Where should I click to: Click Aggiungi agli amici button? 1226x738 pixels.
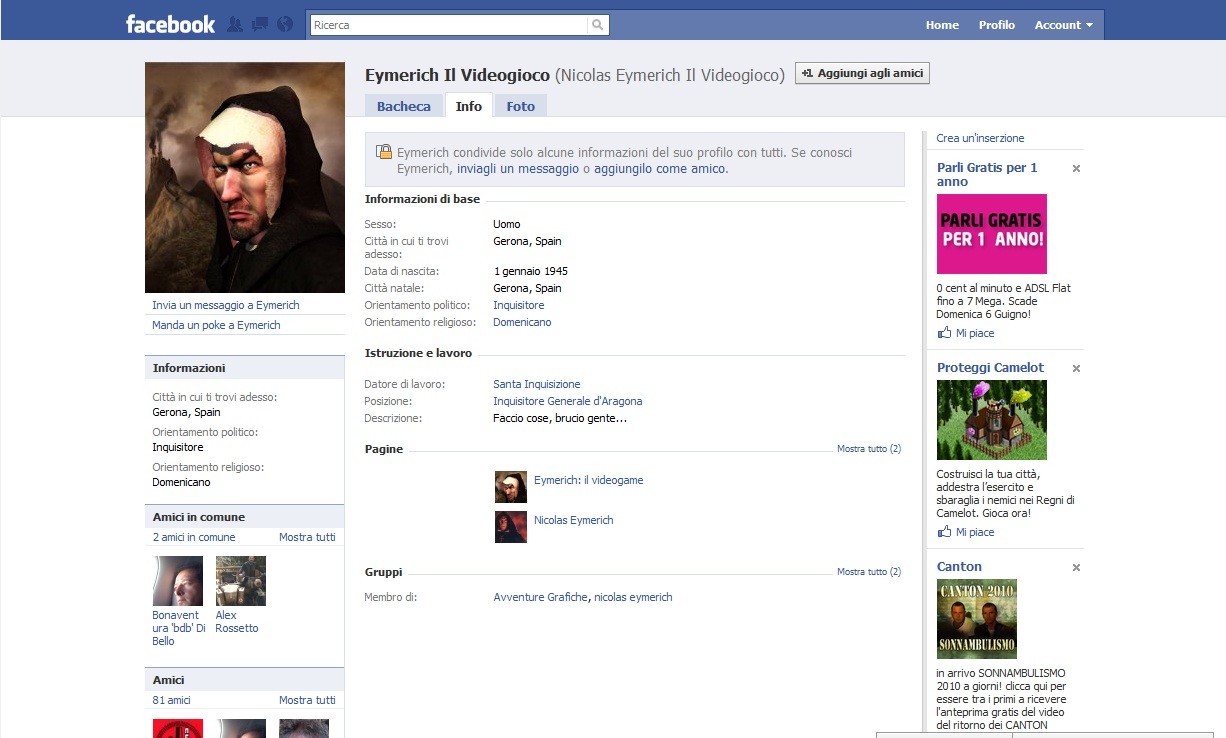tap(862, 73)
